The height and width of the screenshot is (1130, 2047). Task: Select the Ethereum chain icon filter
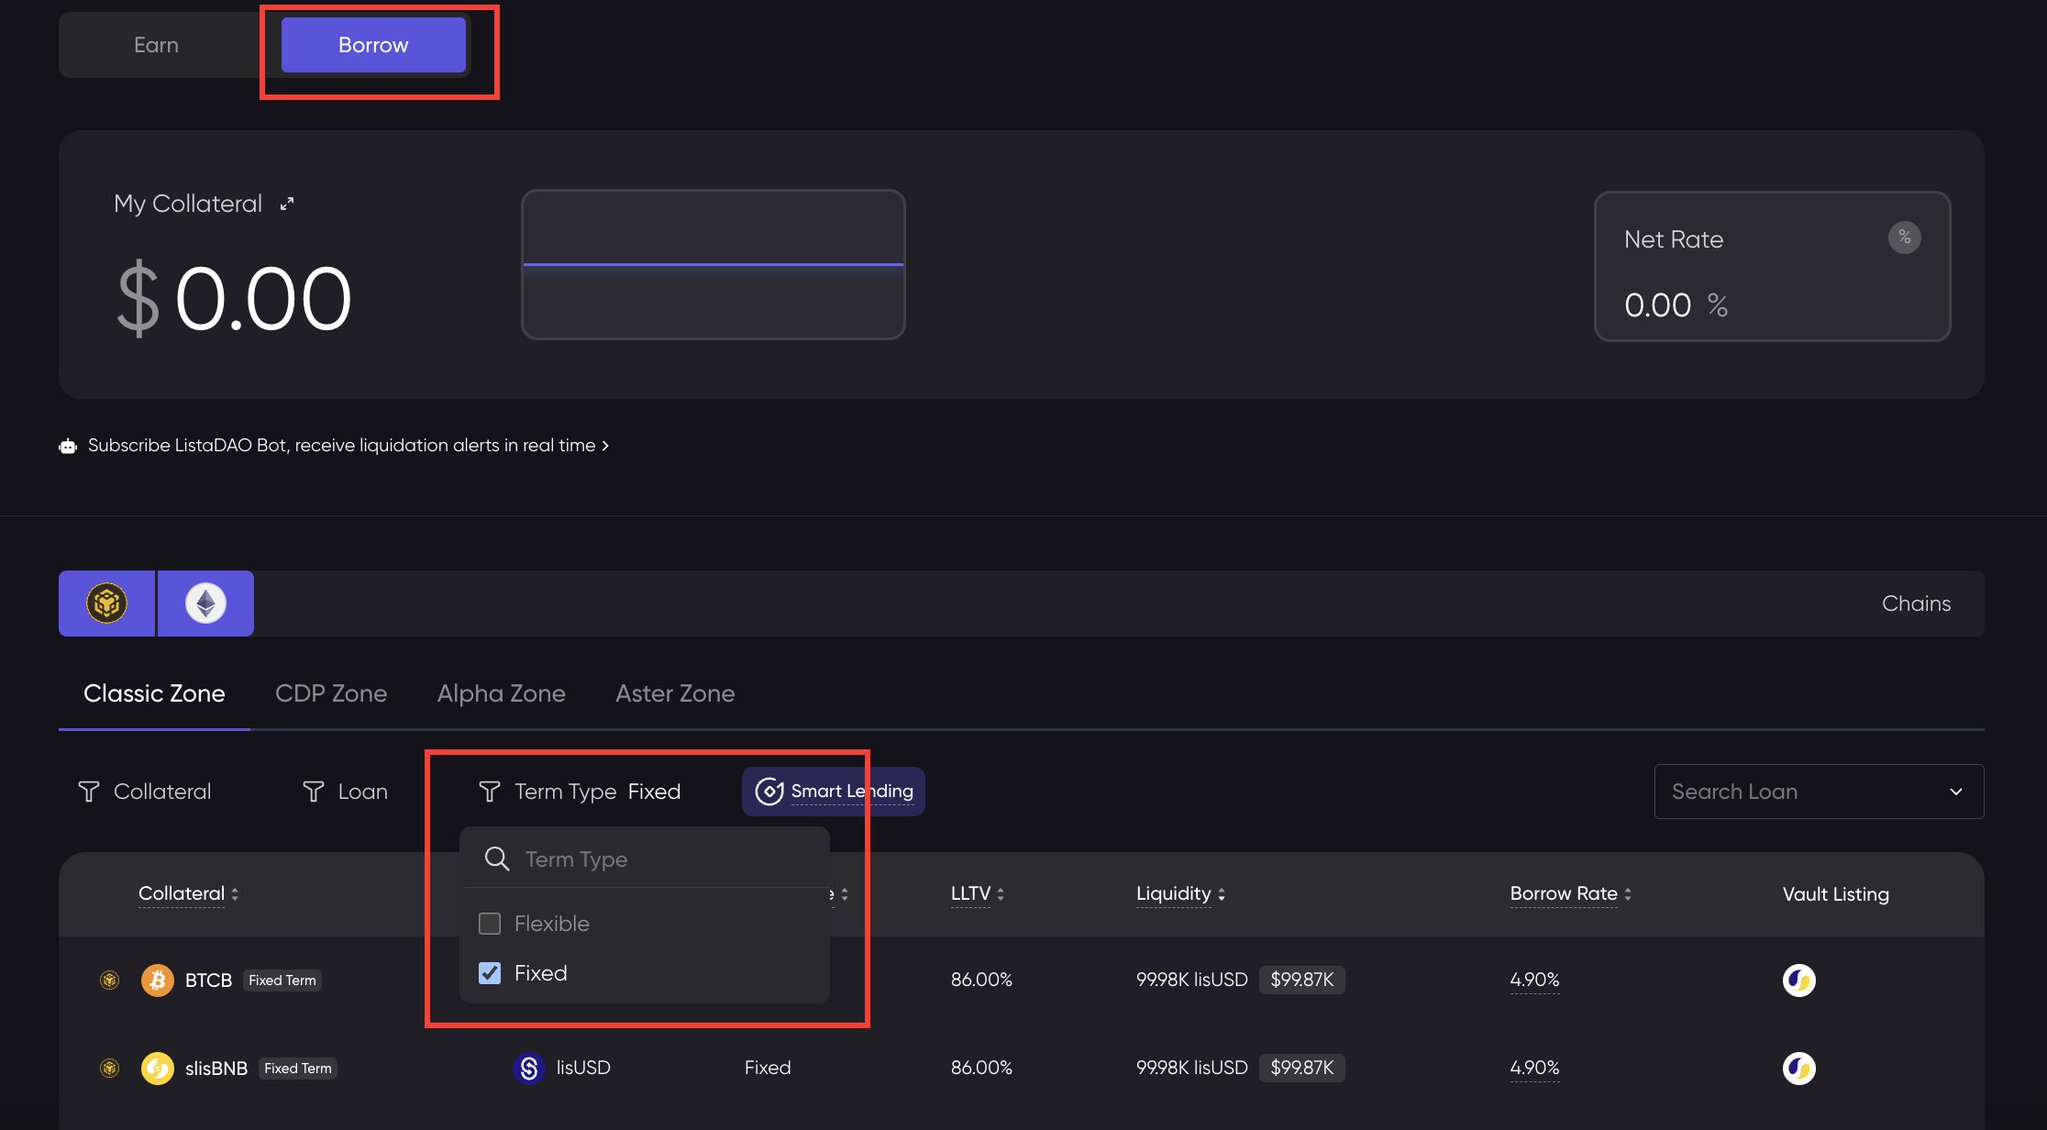[206, 603]
